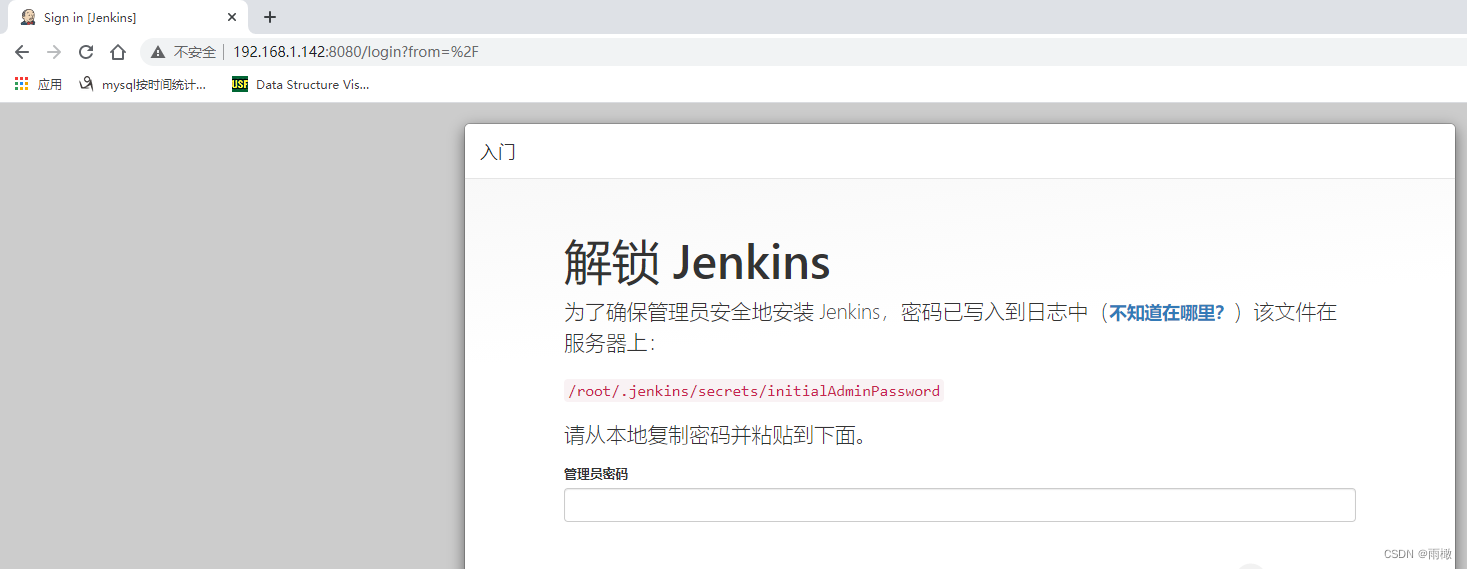Click the not-secure warning triangle icon
This screenshot has height=569, width=1467.
click(x=158, y=52)
